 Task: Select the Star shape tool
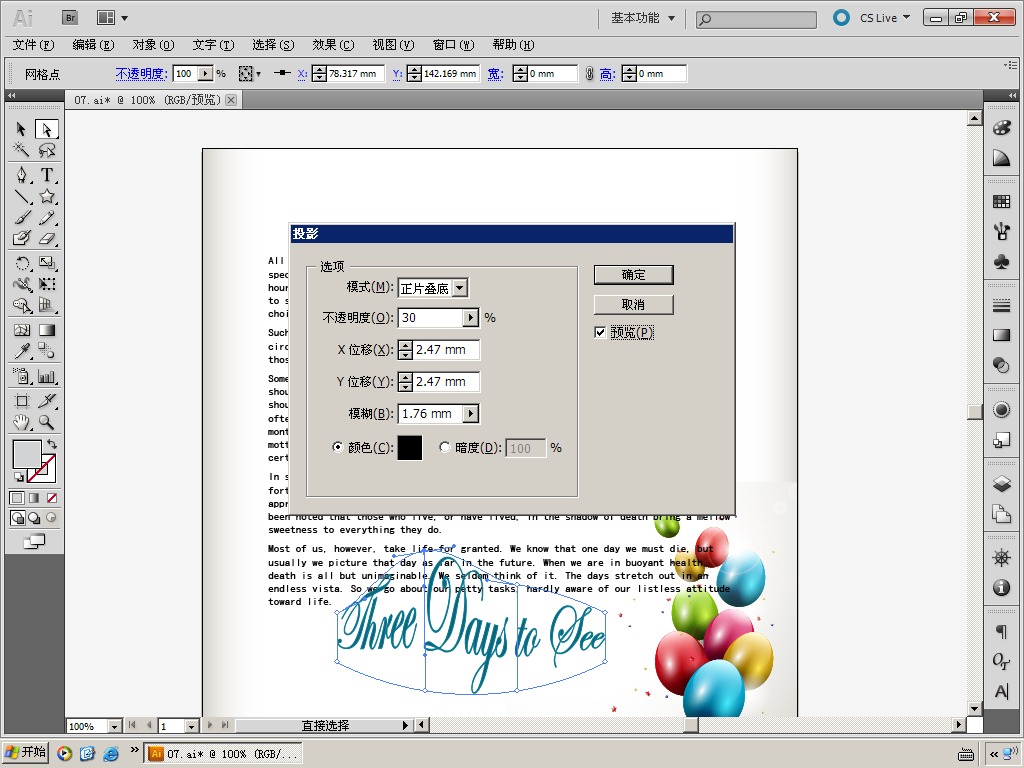(46, 196)
